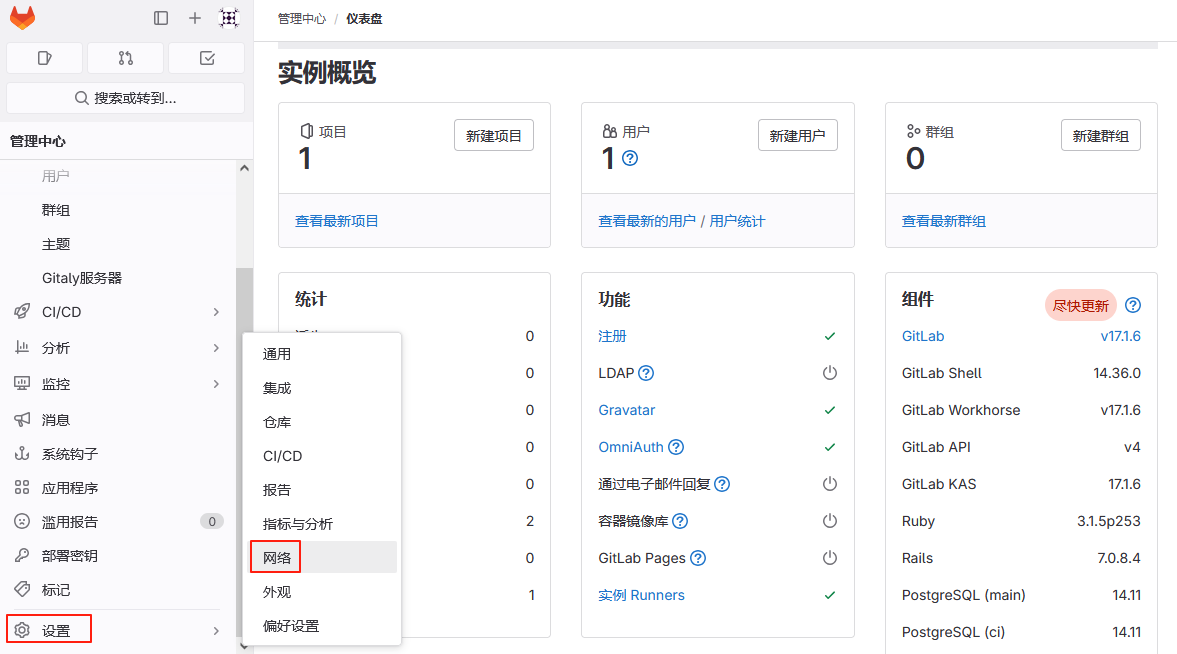The image size is (1177, 654).
Task: Open 查看最新群组 link
Action: coord(944,222)
